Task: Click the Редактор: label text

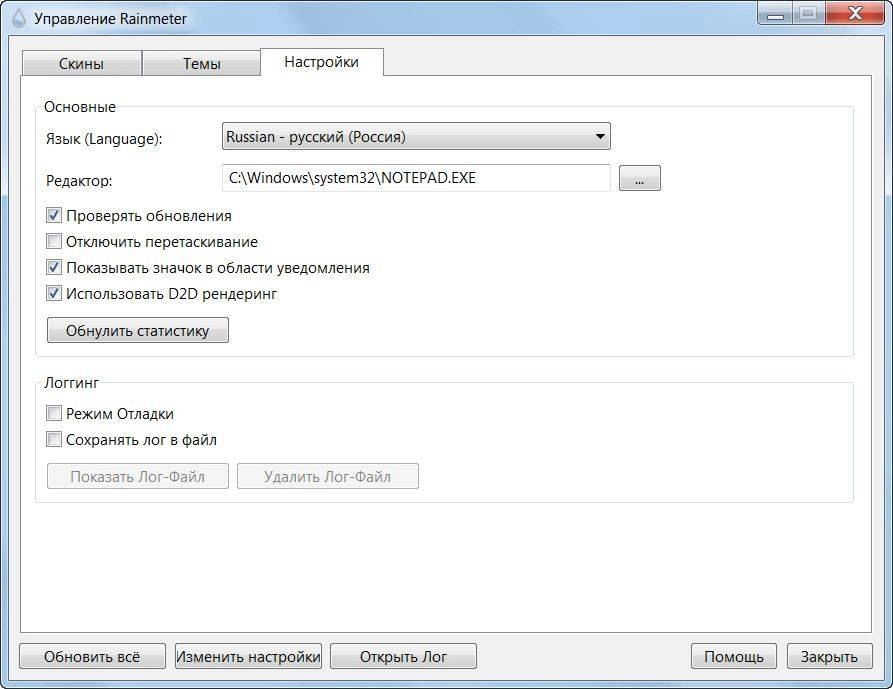Action: (x=79, y=181)
